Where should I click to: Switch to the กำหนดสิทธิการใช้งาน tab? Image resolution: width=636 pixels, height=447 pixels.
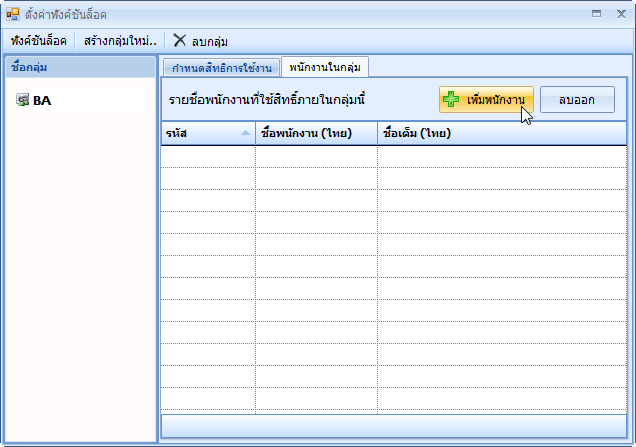221,68
